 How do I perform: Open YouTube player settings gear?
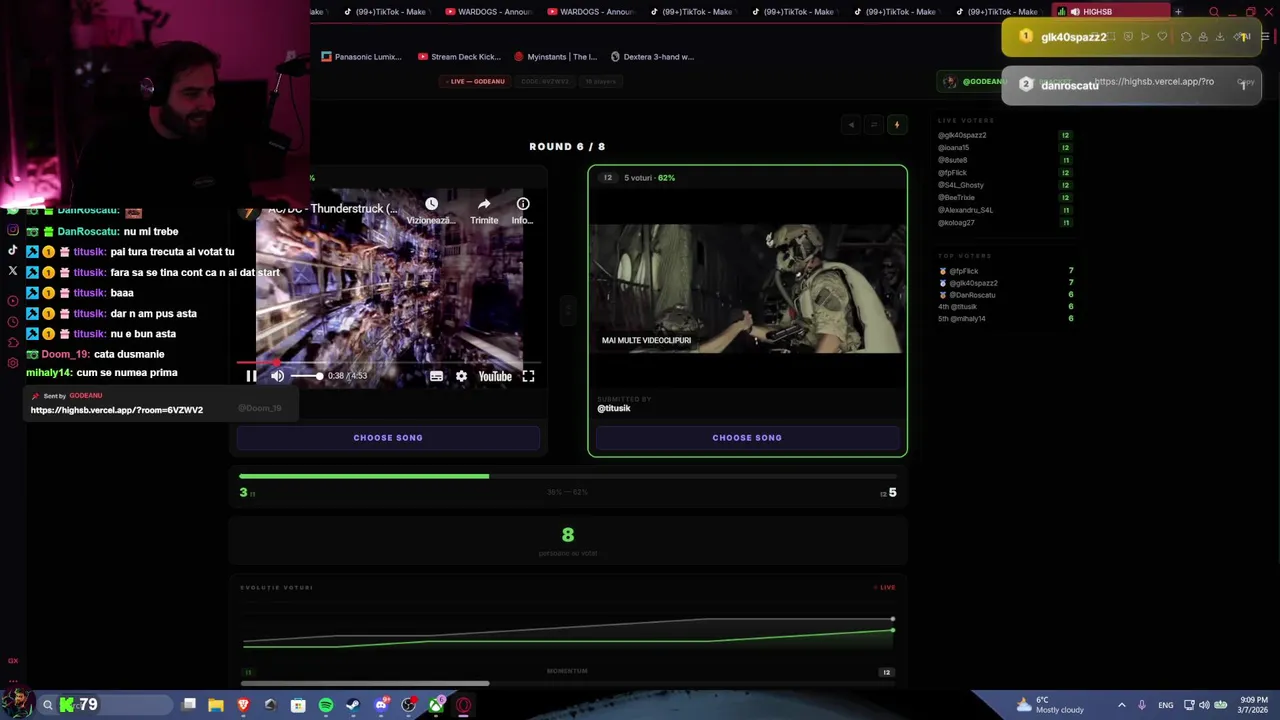point(461,376)
